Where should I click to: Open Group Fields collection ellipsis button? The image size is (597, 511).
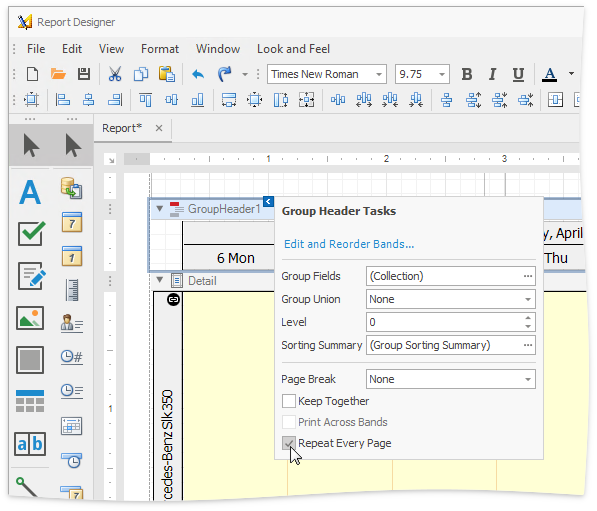tap(528, 276)
